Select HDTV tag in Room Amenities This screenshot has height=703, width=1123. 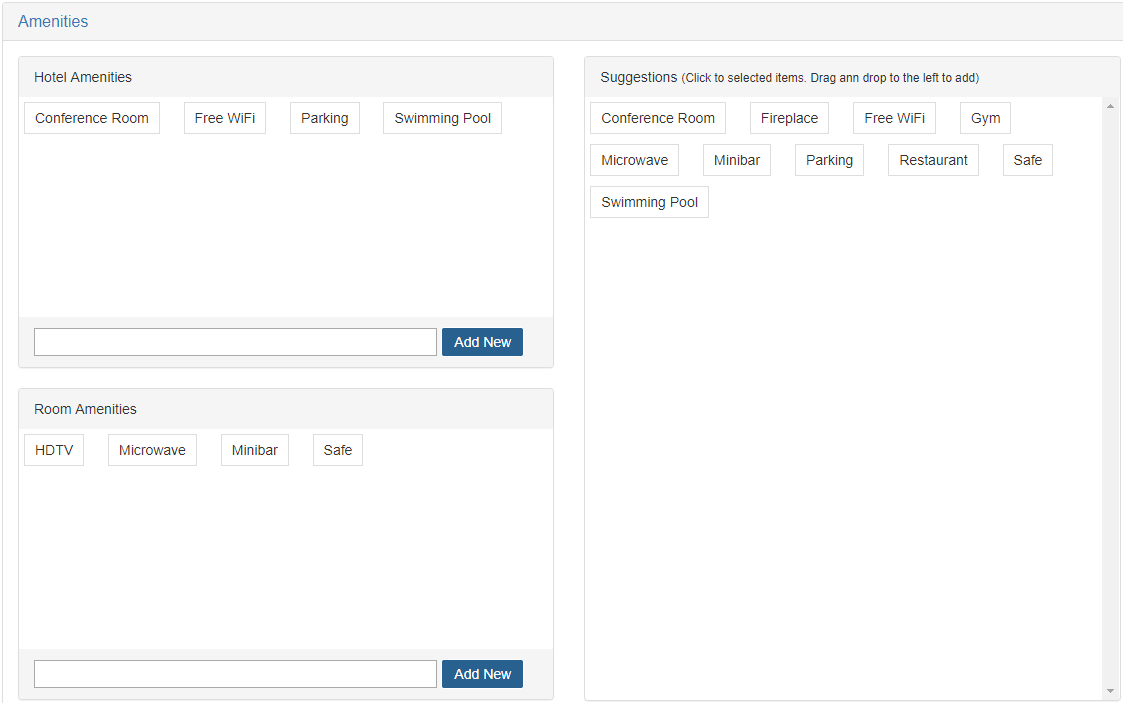54,450
